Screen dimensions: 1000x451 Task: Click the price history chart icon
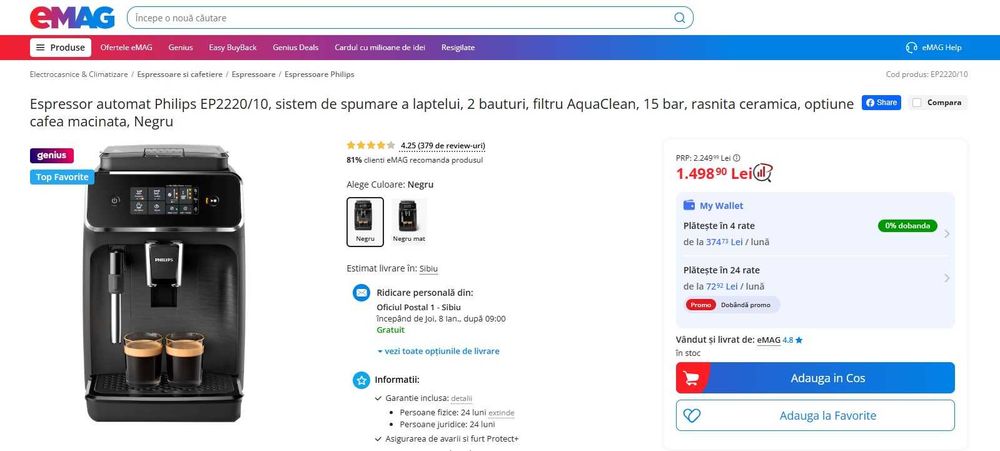pos(763,172)
